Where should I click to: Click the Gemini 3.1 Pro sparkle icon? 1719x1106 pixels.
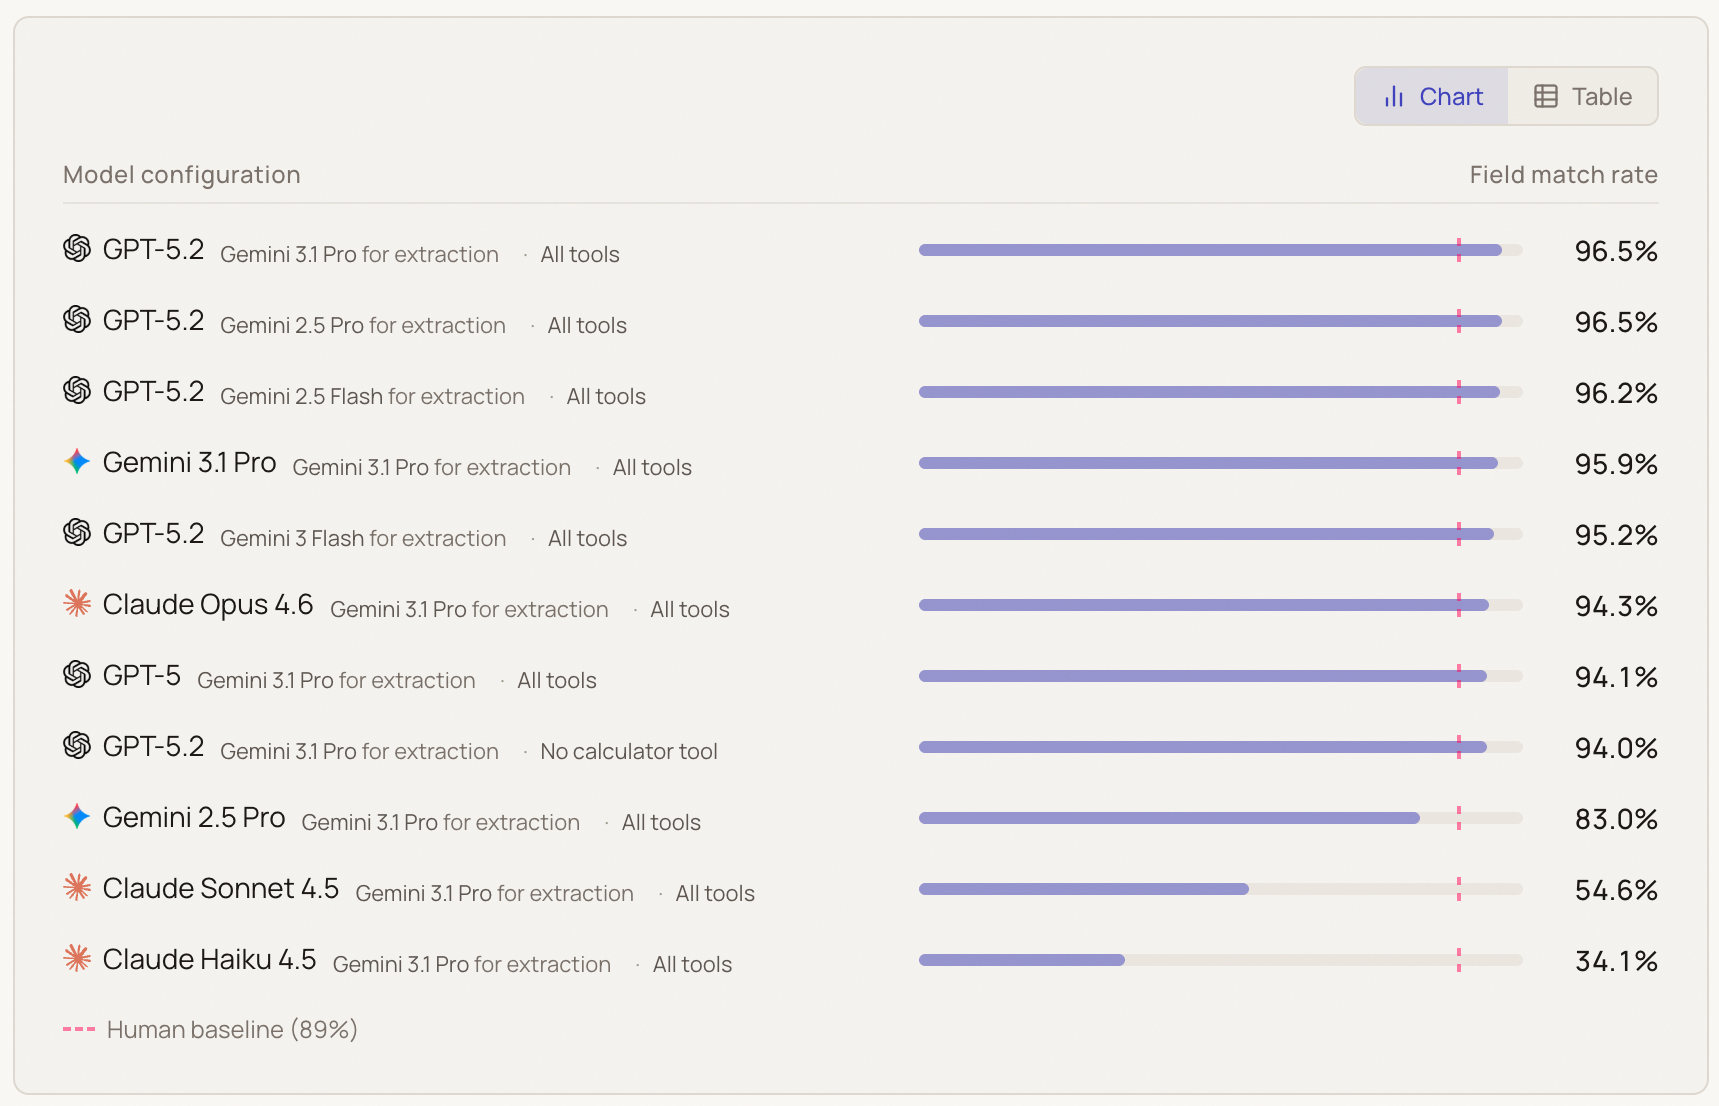(77, 461)
